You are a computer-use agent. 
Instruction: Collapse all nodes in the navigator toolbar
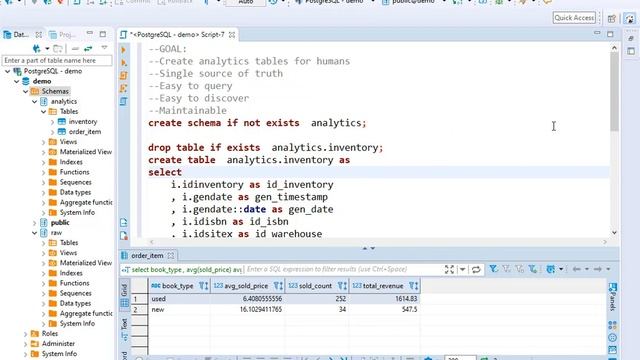coord(75,49)
